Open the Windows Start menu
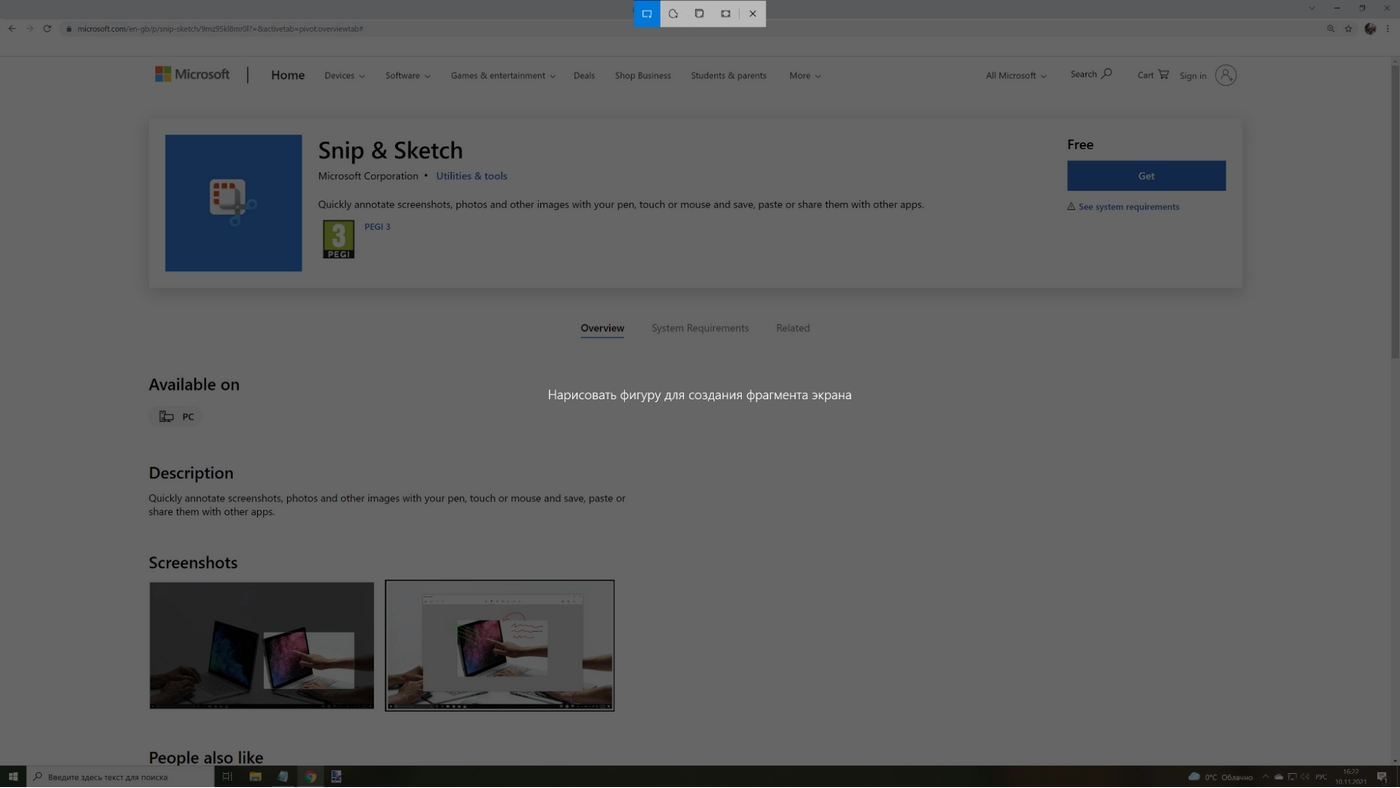1400x788 pixels. point(13,777)
